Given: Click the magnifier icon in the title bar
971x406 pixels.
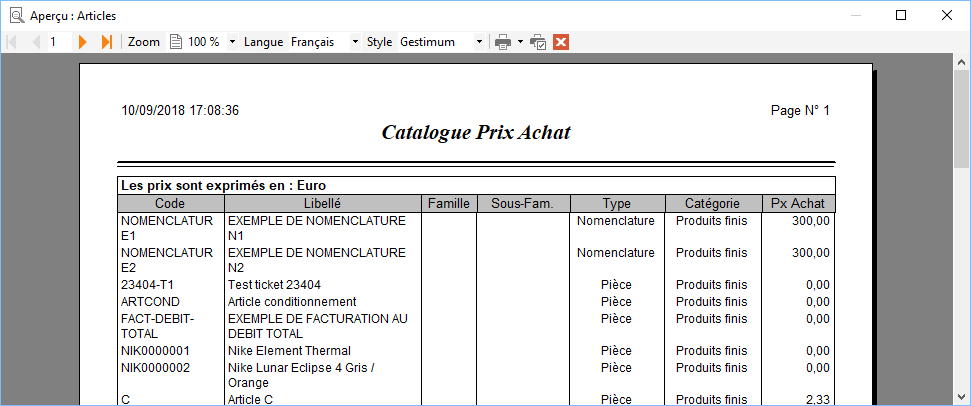Looking at the screenshot, I should (17, 15).
